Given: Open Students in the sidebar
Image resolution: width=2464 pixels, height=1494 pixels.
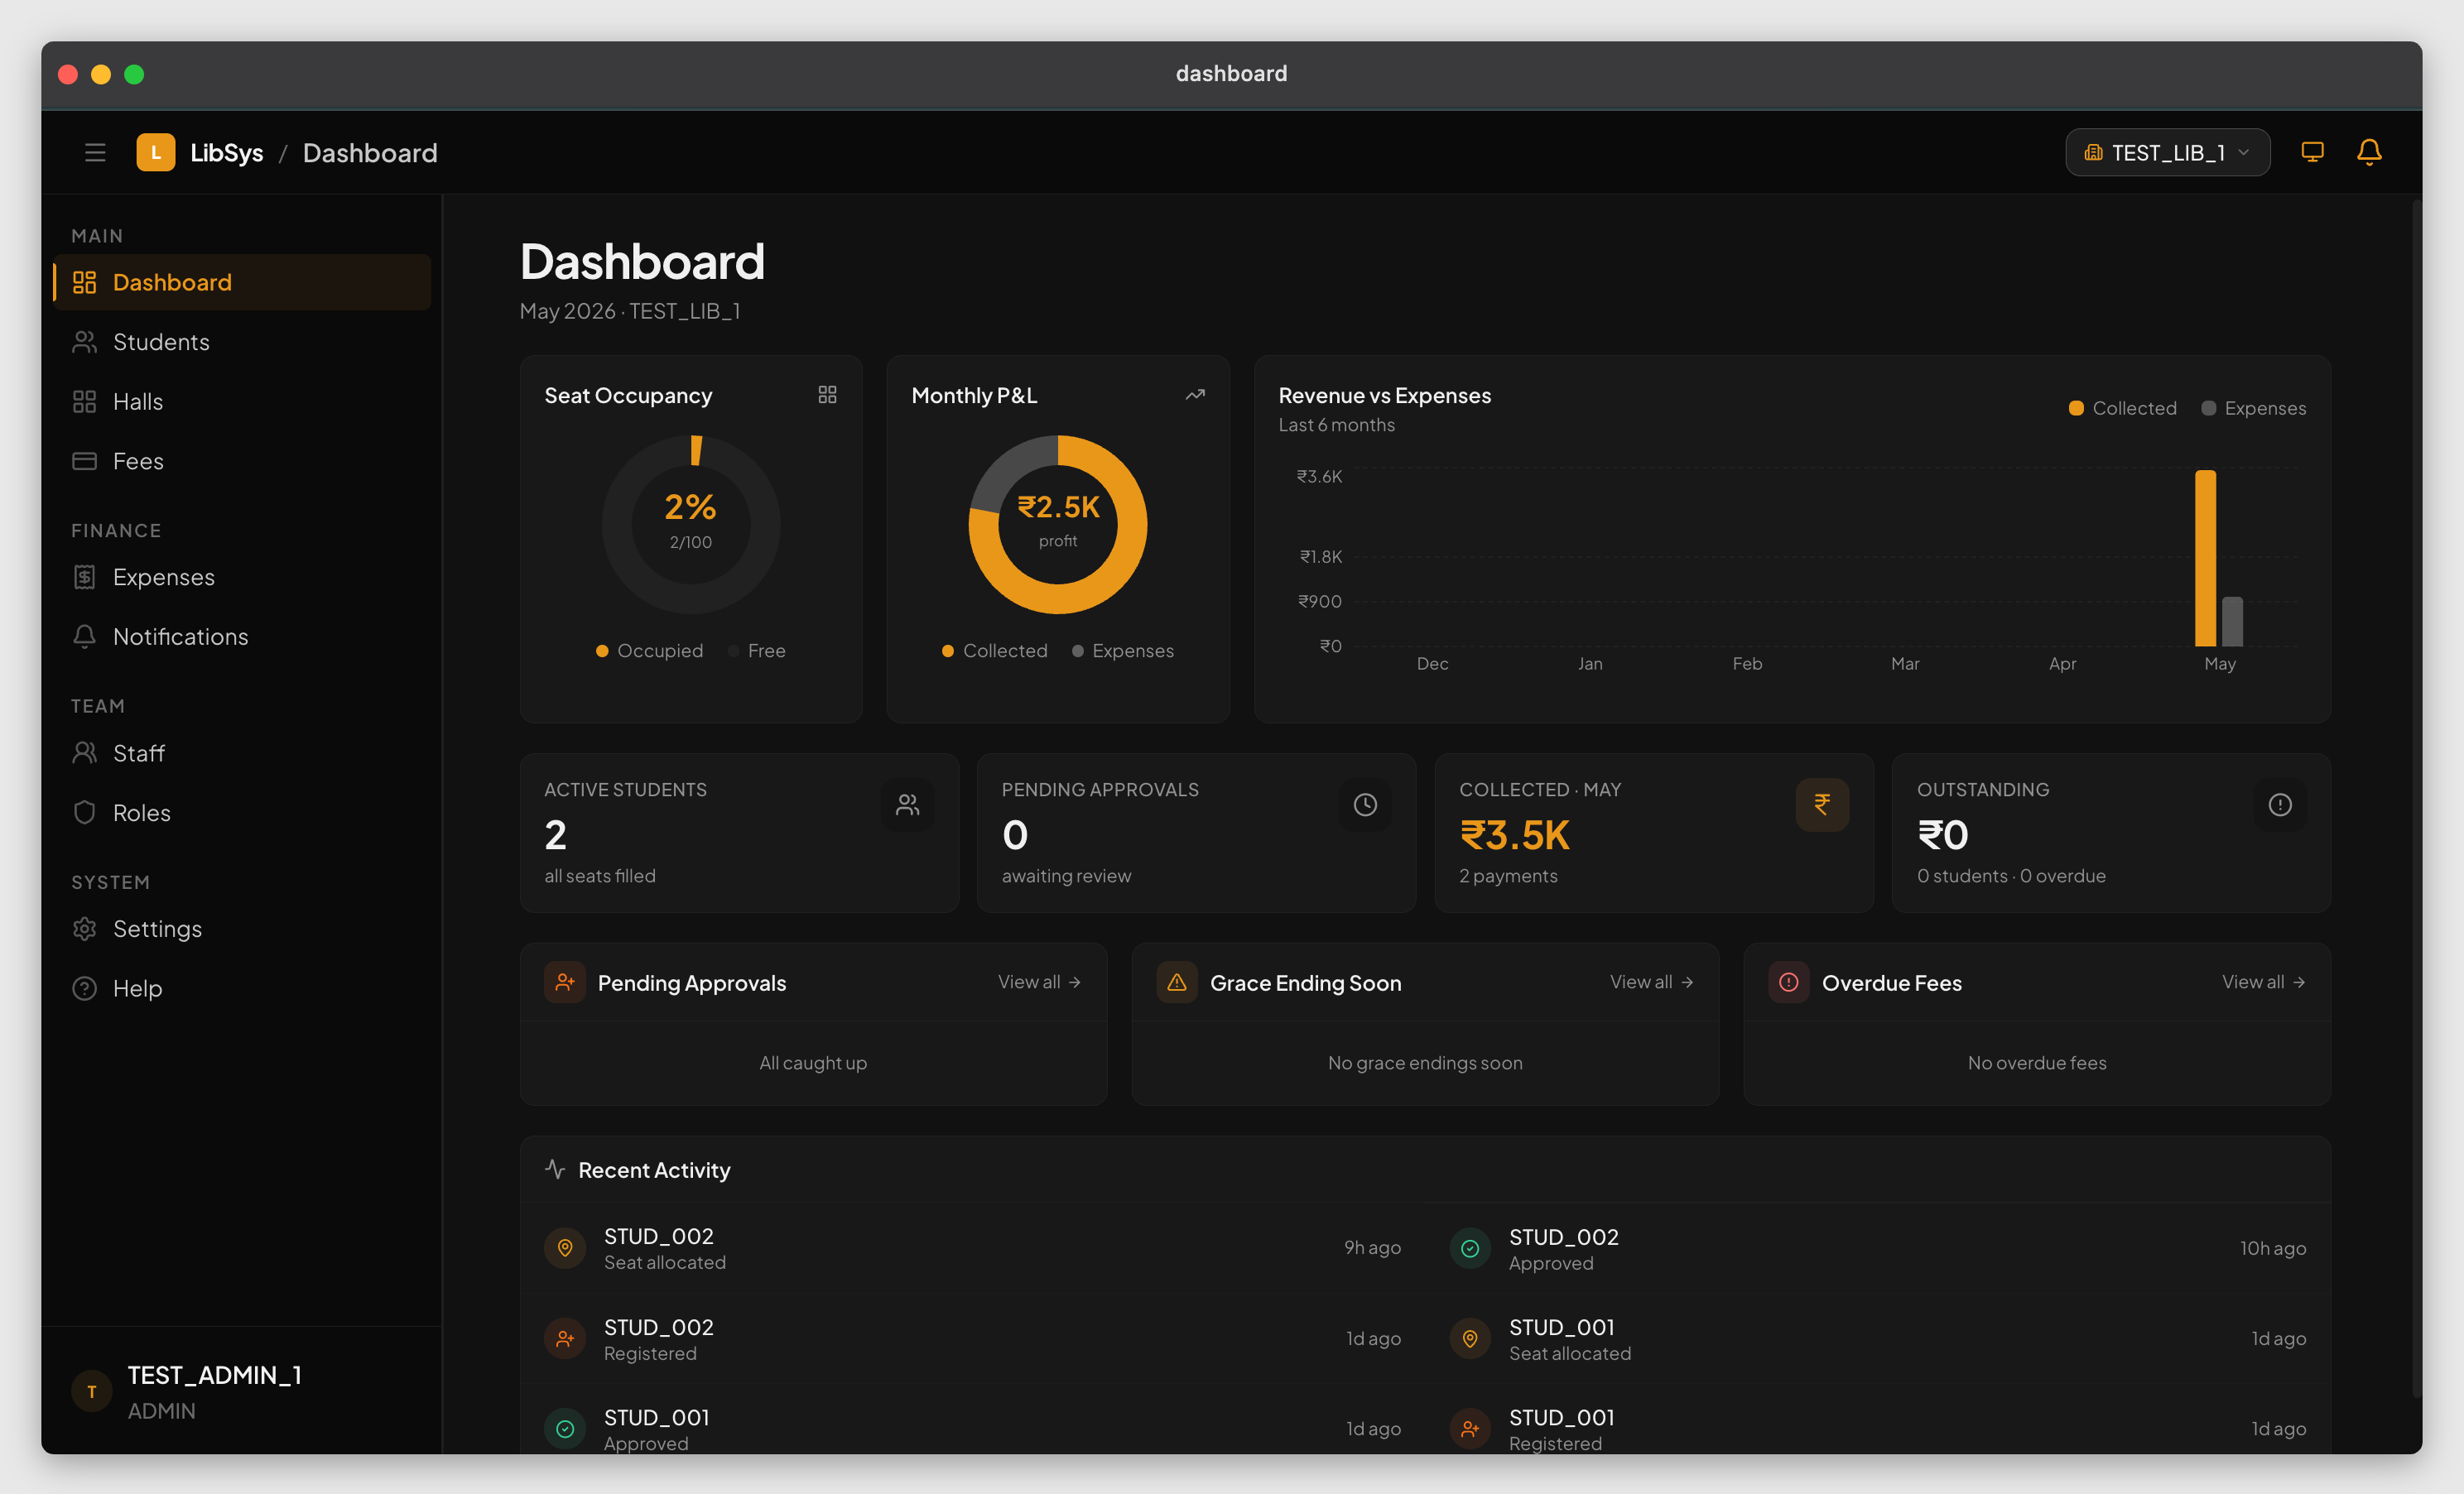Looking at the screenshot, I should [242, 342].
